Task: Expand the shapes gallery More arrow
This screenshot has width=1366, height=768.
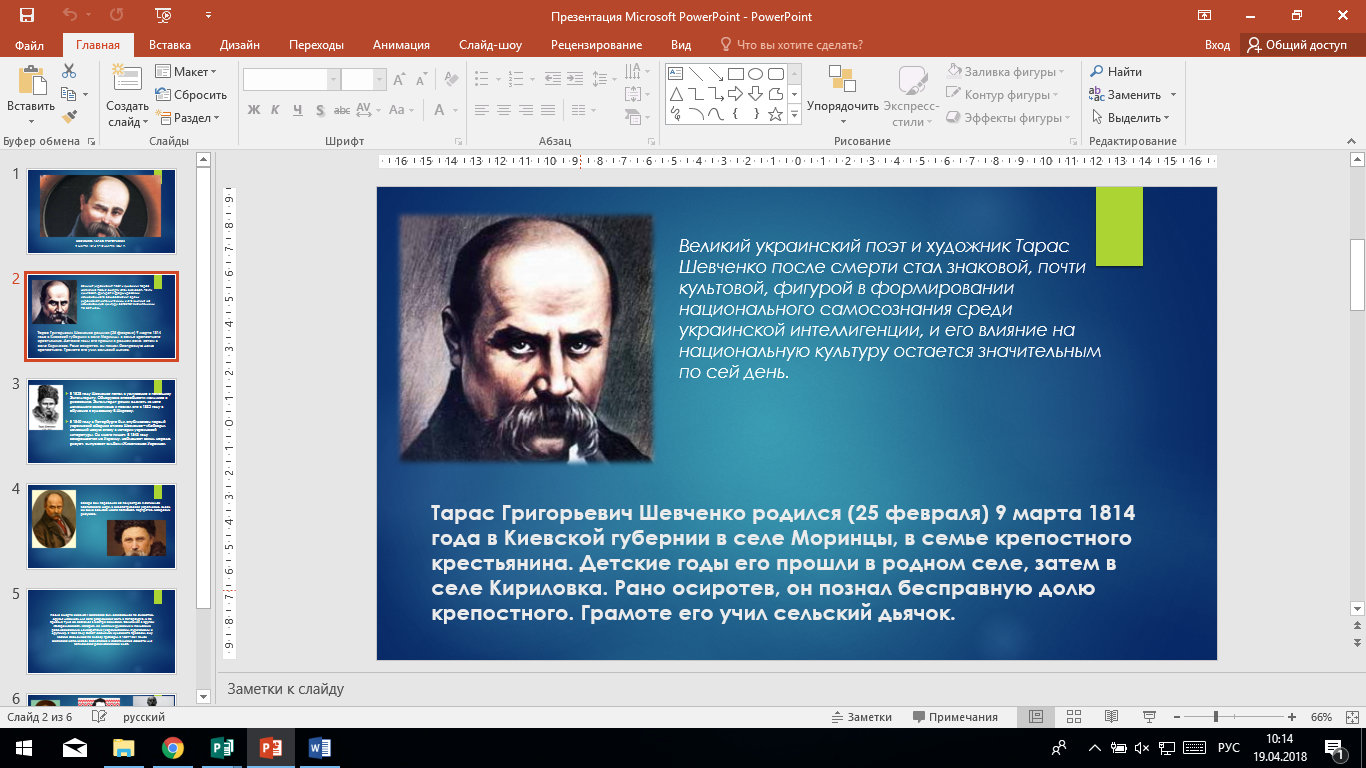Action: coord(794,116)
